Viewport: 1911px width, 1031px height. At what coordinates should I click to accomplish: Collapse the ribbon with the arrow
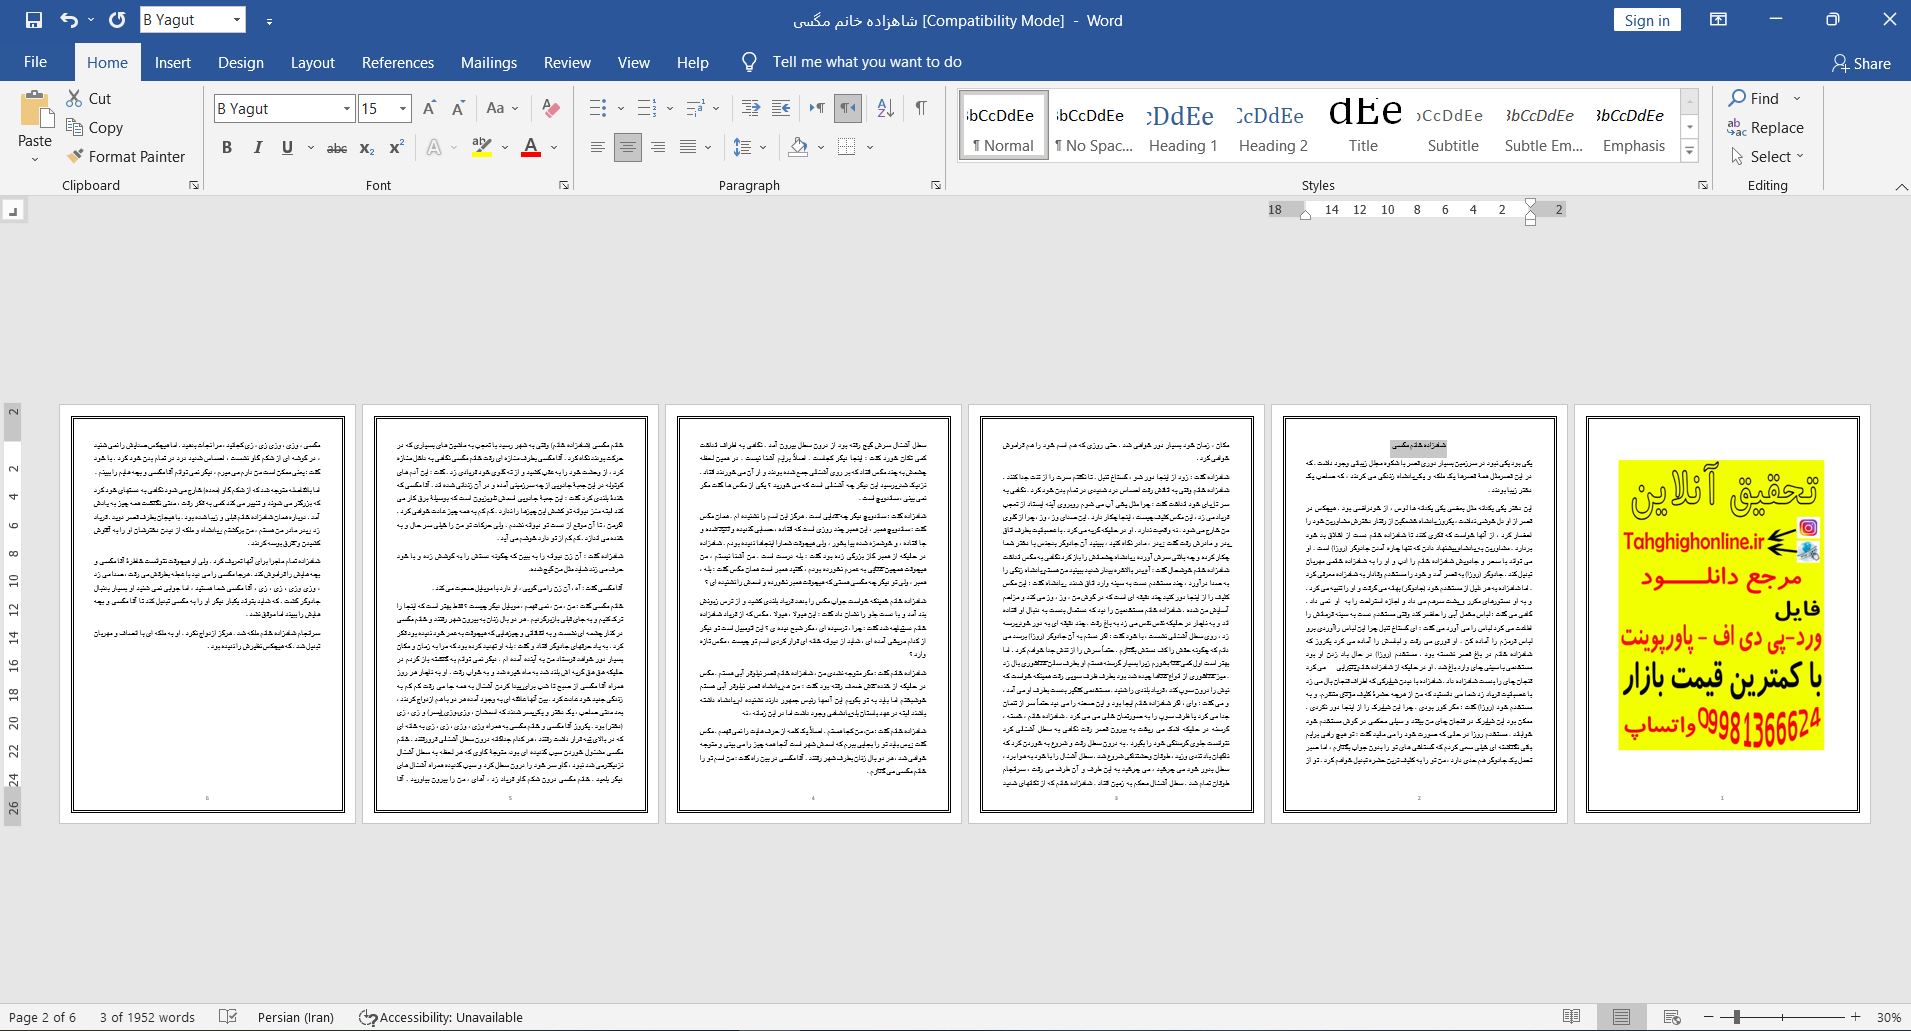click(1900, 187)
